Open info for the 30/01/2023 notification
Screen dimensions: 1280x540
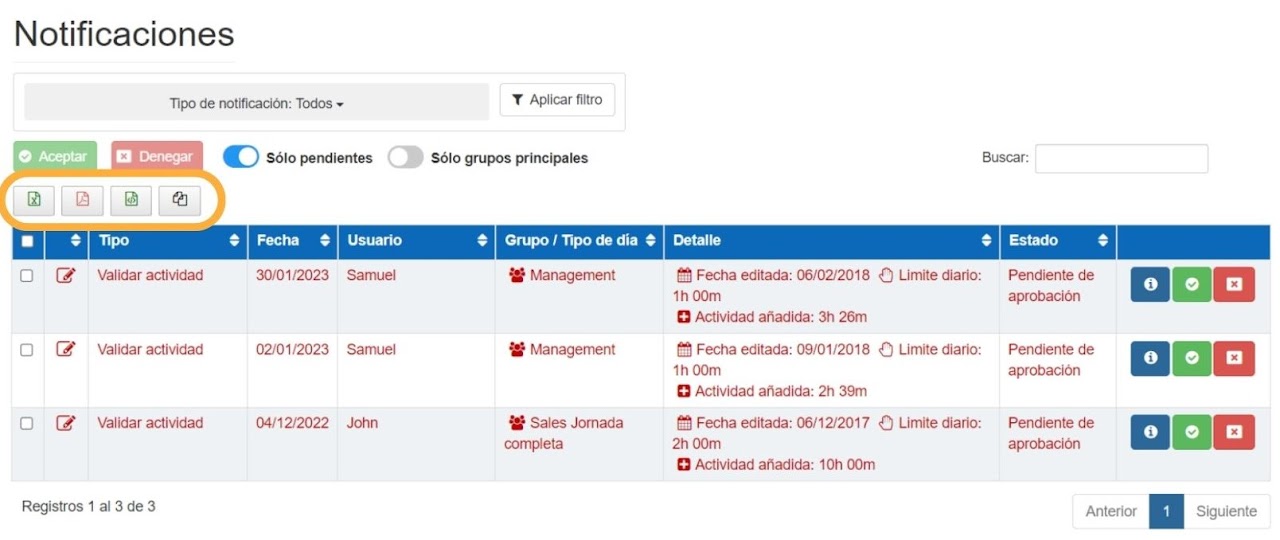tap(1150, 285)
